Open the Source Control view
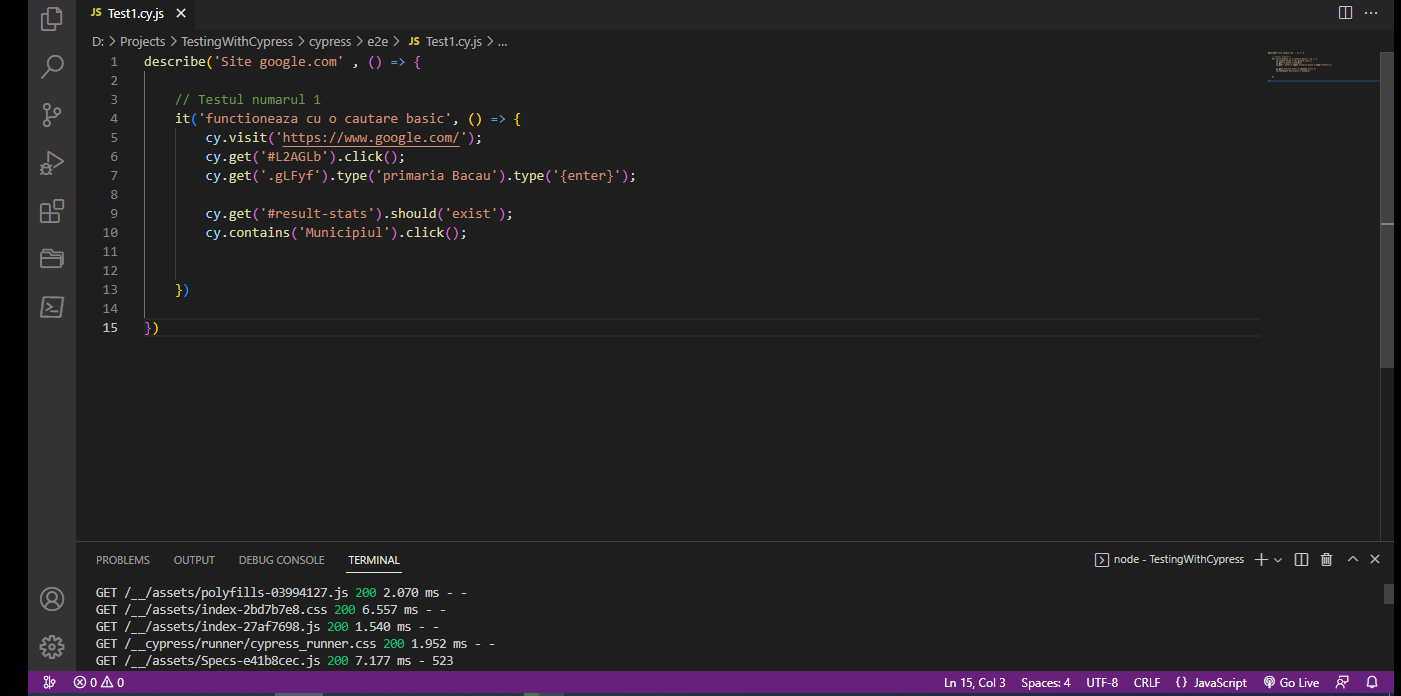Viewport: 1401px width, 696px height. (x=51, y=114)
